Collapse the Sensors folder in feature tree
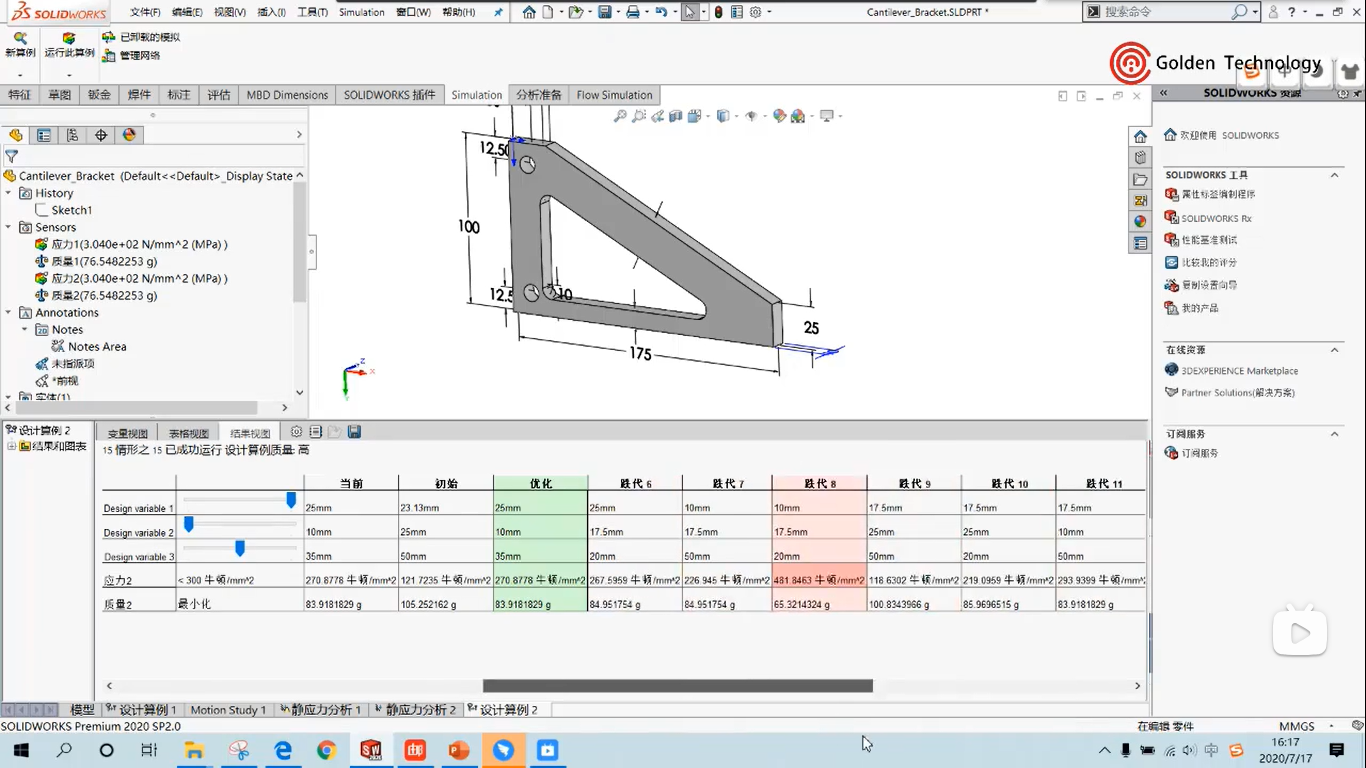Screen dimensions: 1366x768 (9, 227)
